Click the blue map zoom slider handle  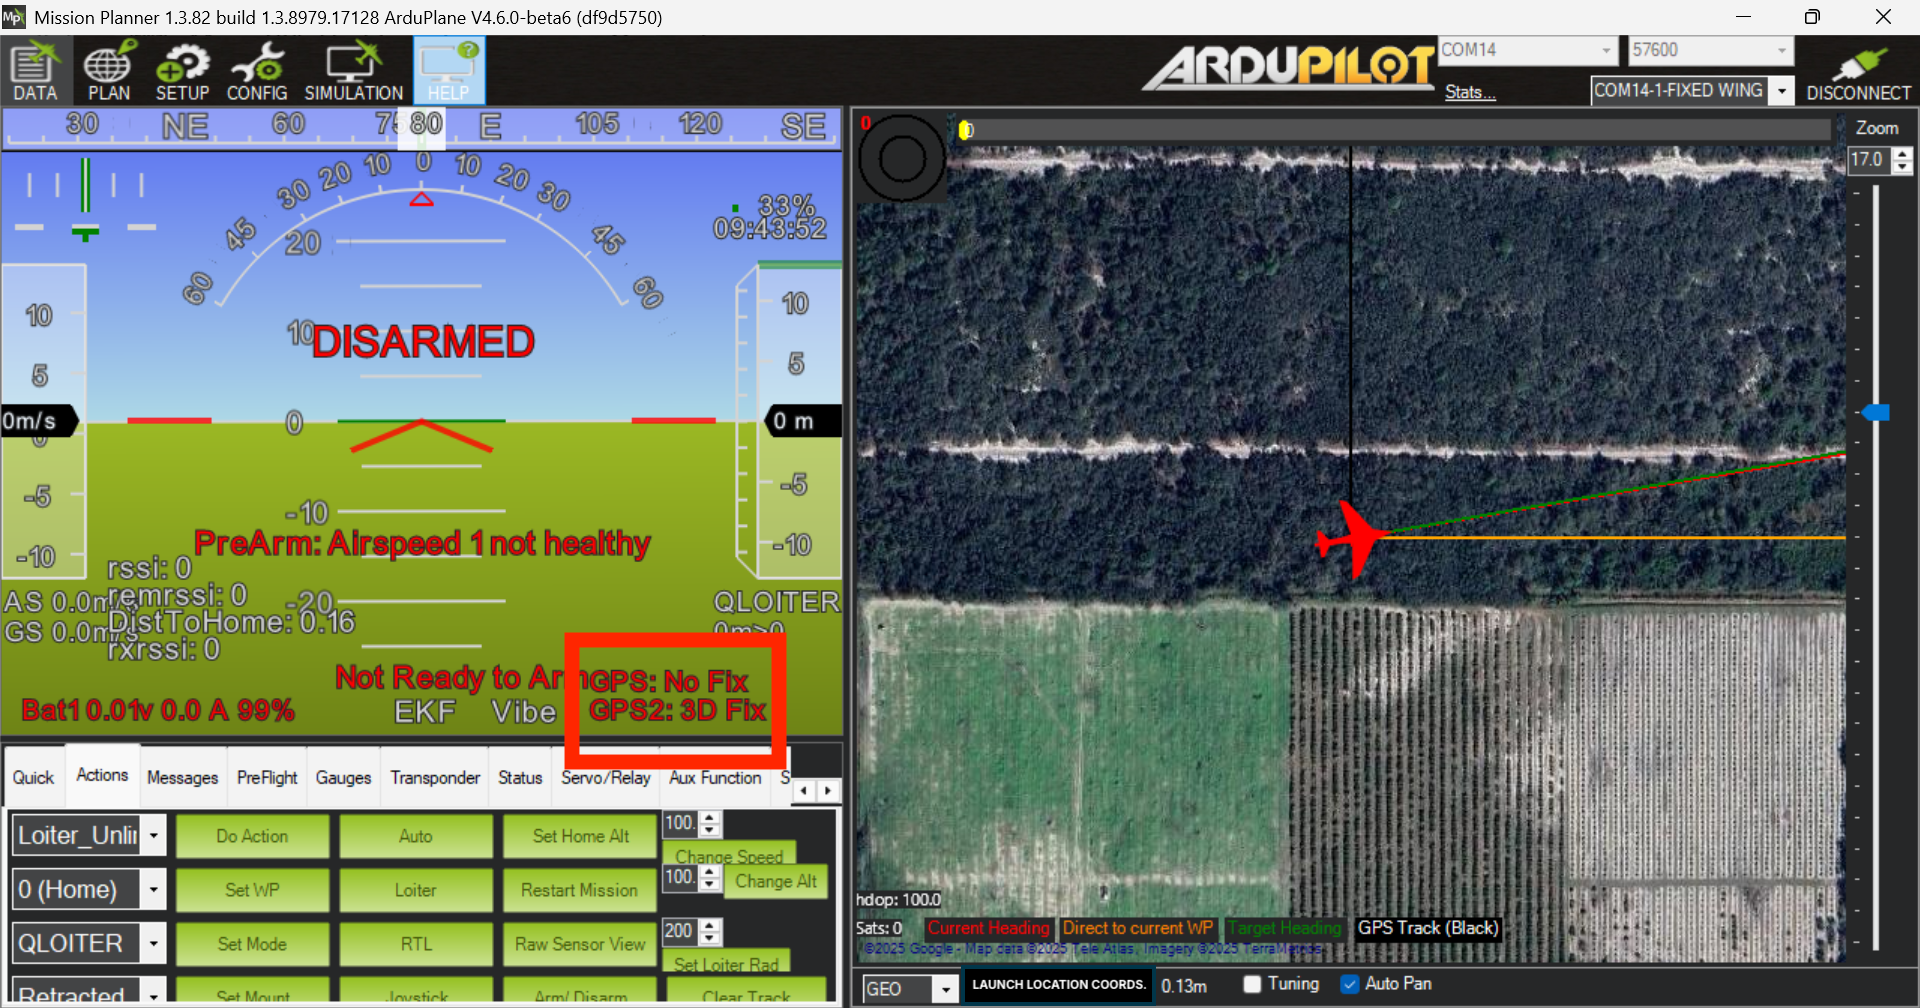pos(1876,412)
